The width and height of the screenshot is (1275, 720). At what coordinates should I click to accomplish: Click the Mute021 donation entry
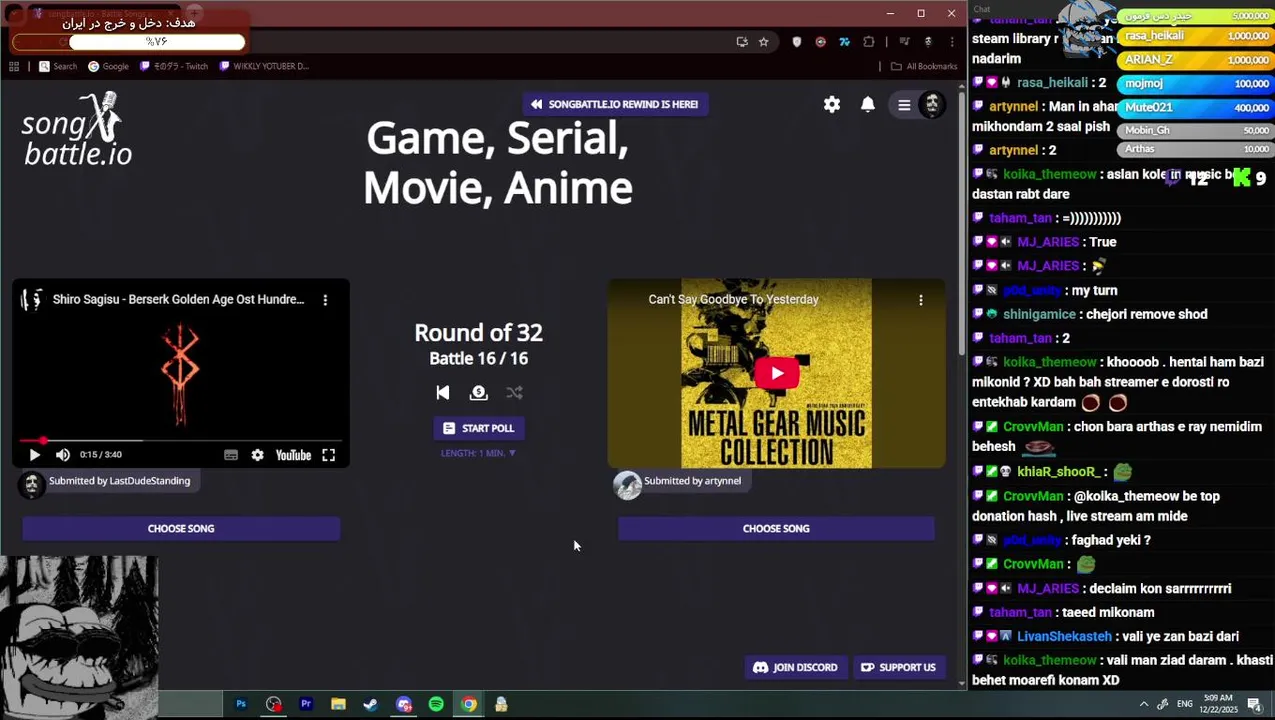tap(1196, 107)
